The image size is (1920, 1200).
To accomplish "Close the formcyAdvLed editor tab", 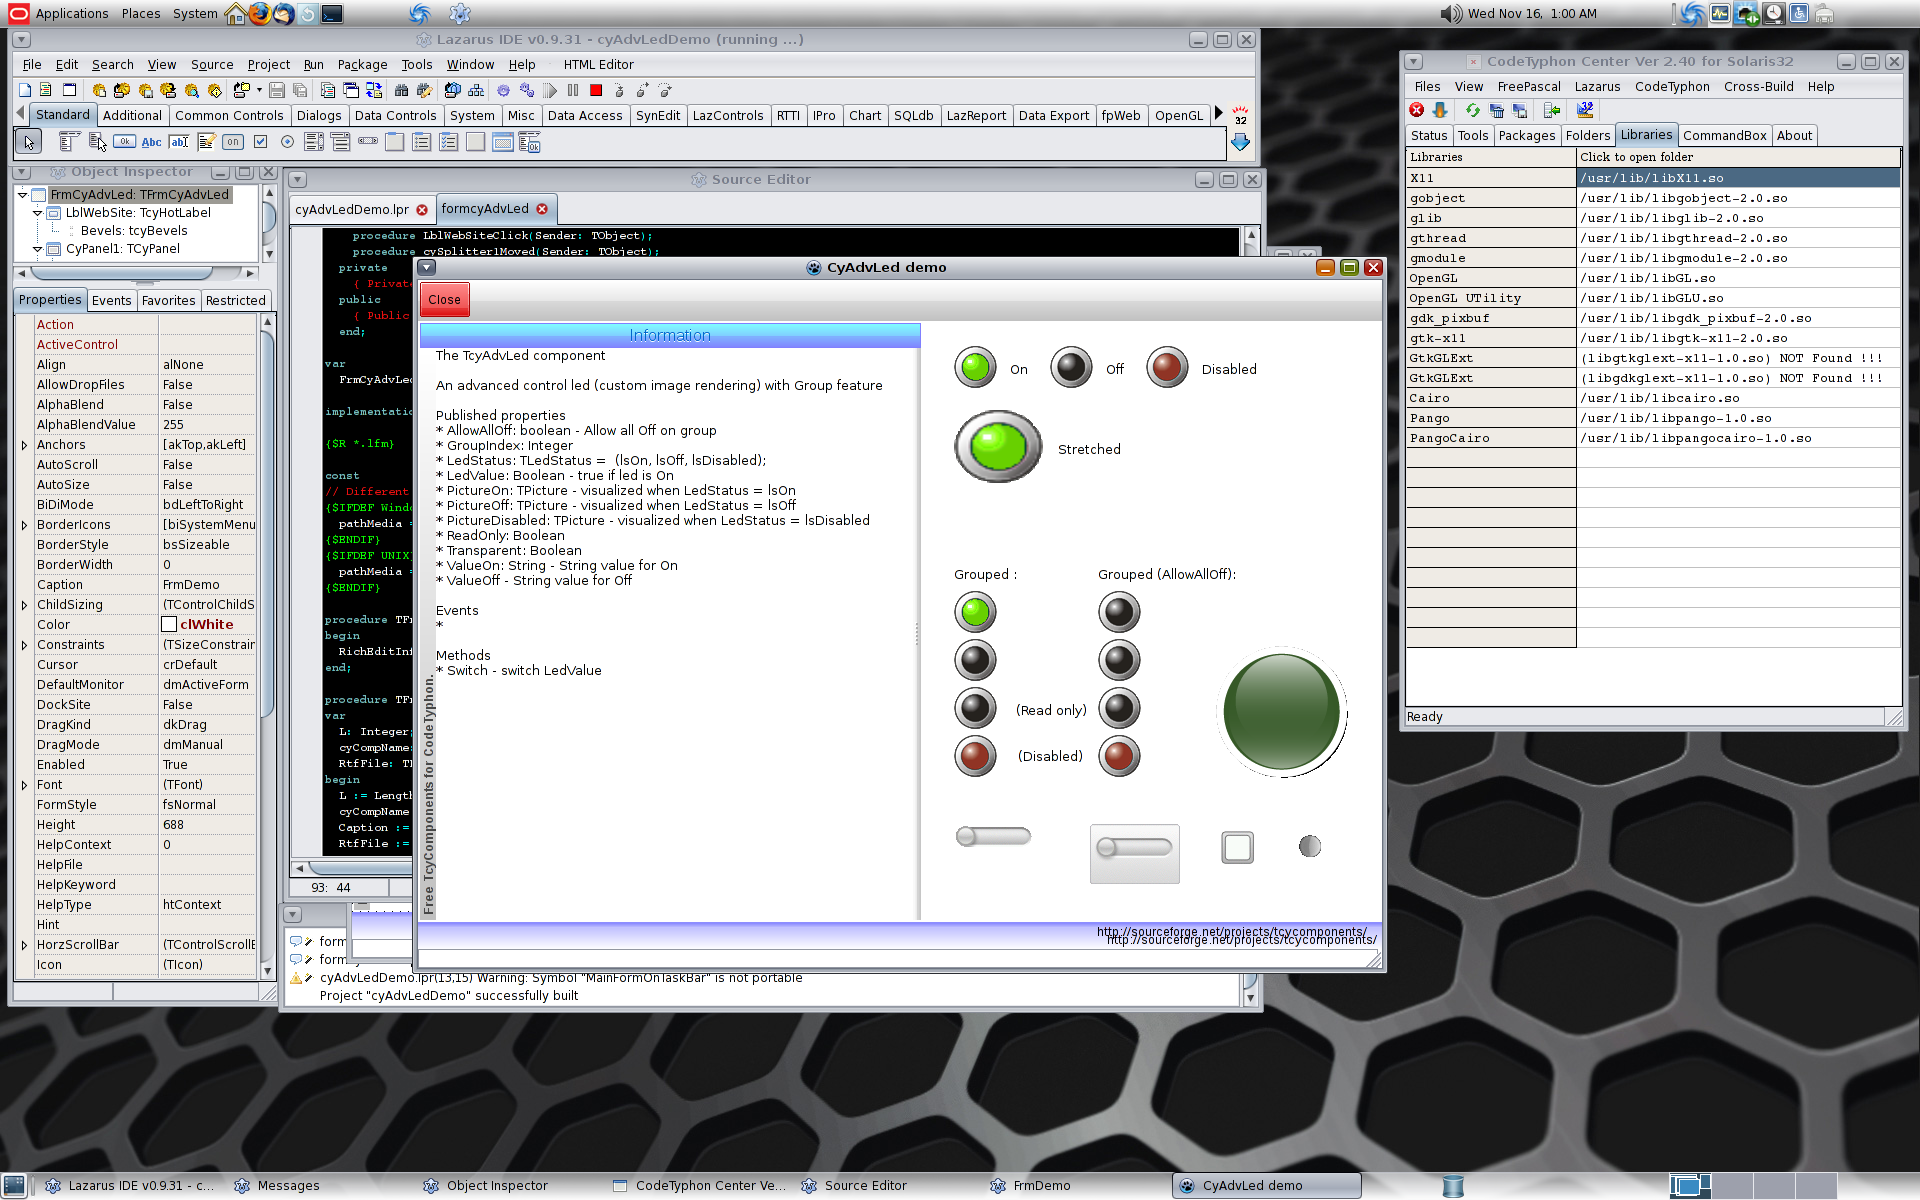I will click(x=542, y=209).
